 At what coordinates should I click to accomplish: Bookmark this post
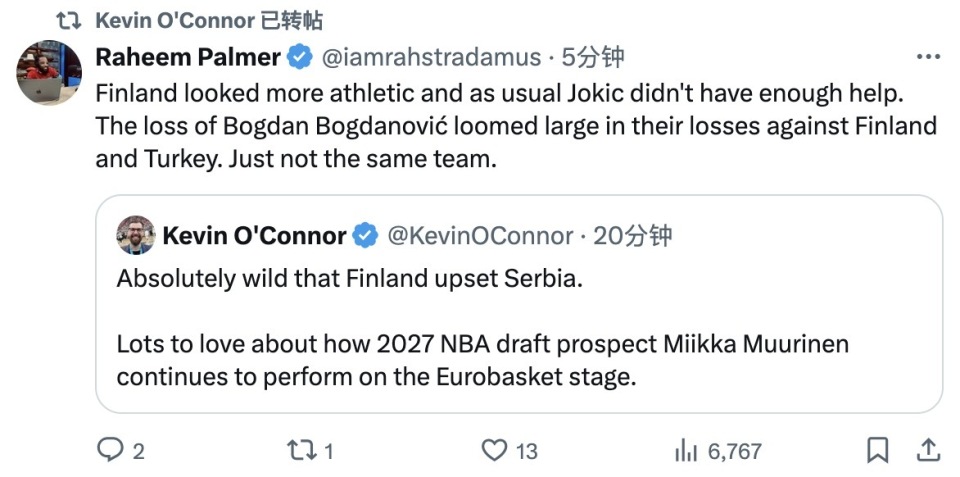pos(877,451)
